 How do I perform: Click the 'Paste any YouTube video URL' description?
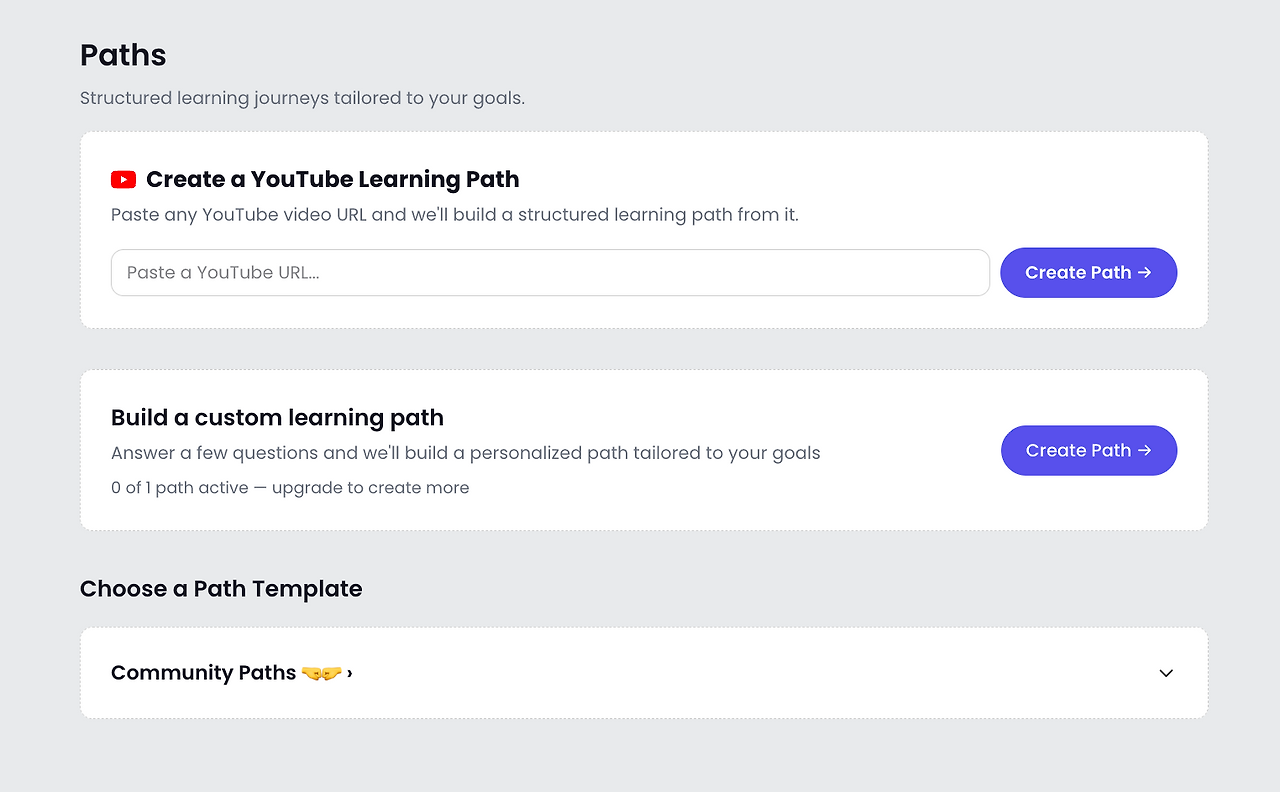[x=455, y=215]
